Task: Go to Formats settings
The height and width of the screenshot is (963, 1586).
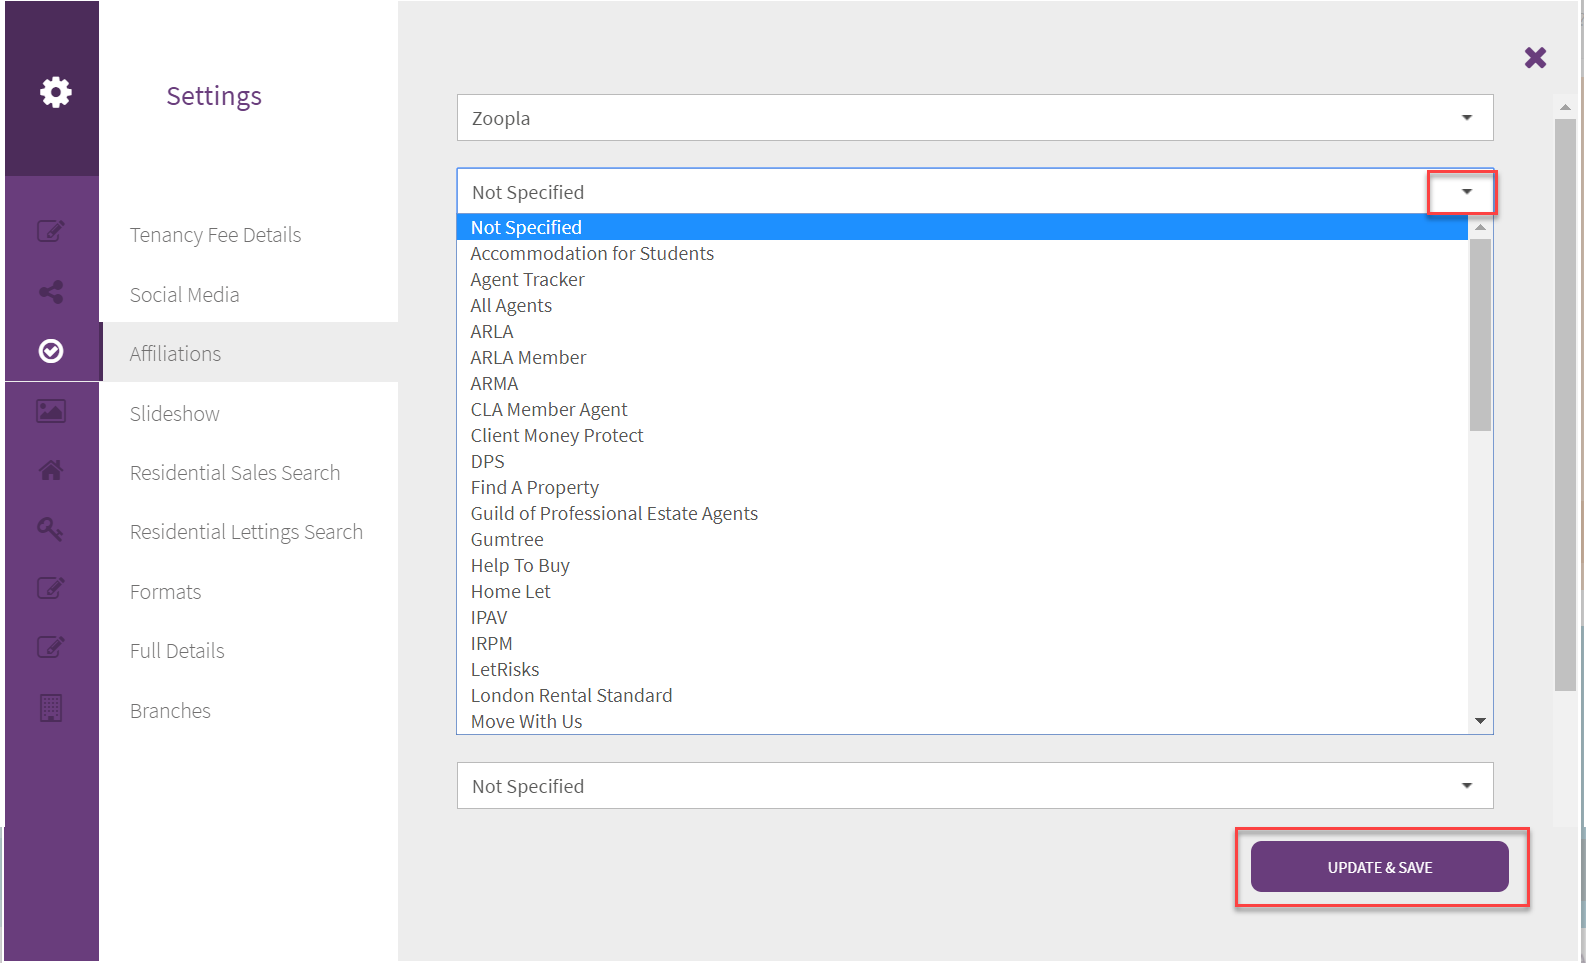Action: pos(166,592)
